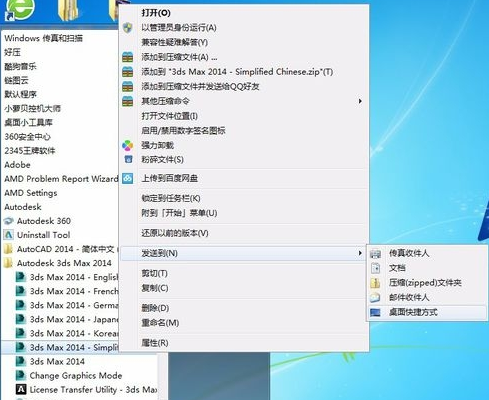Open 属性(R) from the context menu
The width and height of the screenshot is (489, 400).
coord(155,343)
